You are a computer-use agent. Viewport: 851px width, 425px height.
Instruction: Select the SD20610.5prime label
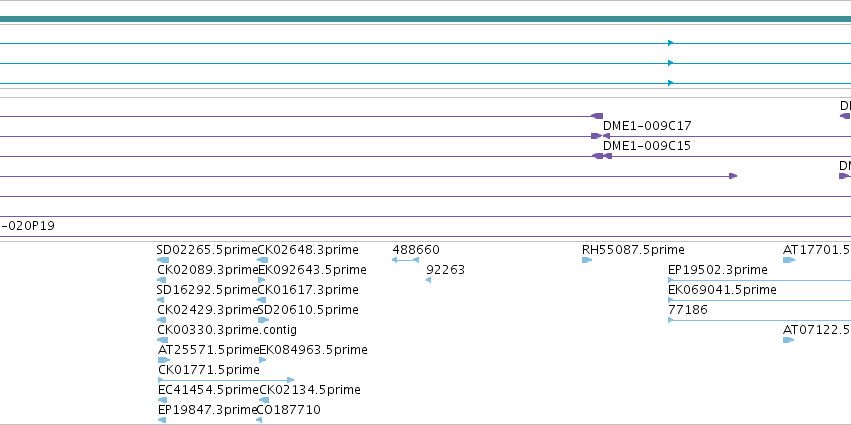tap(308, 310)
